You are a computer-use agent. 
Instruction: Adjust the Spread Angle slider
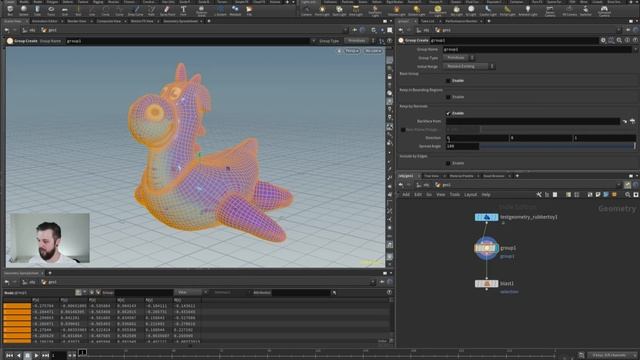click(557, 146)
